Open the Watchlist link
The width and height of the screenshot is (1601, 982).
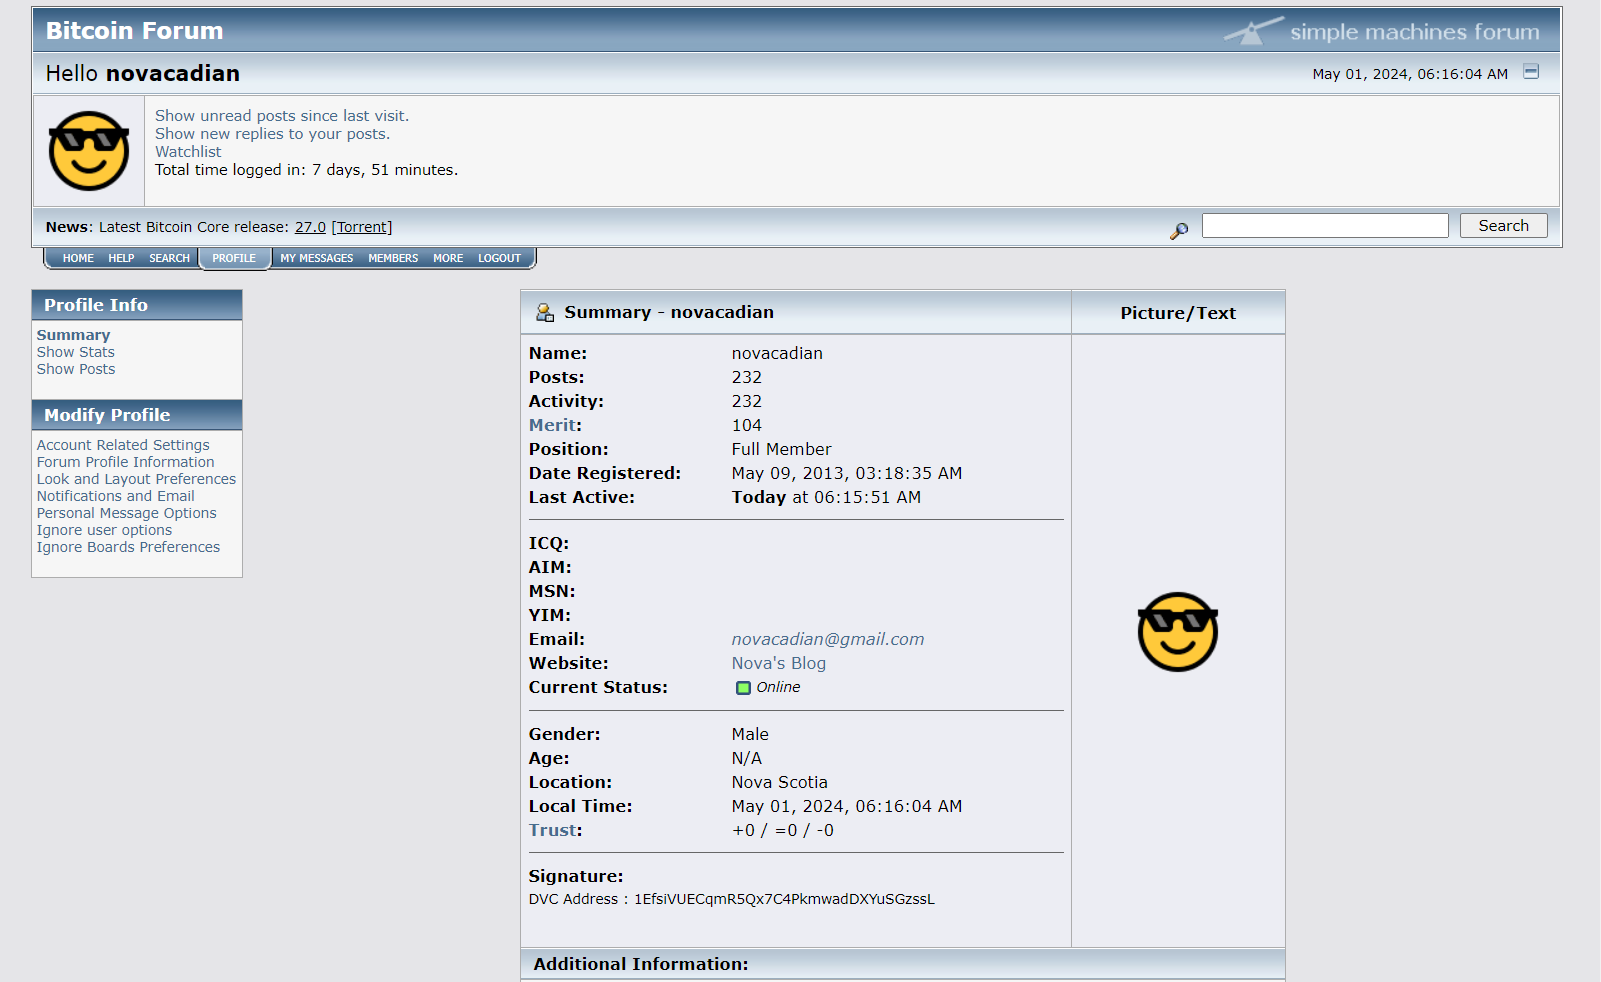point(188,152)
